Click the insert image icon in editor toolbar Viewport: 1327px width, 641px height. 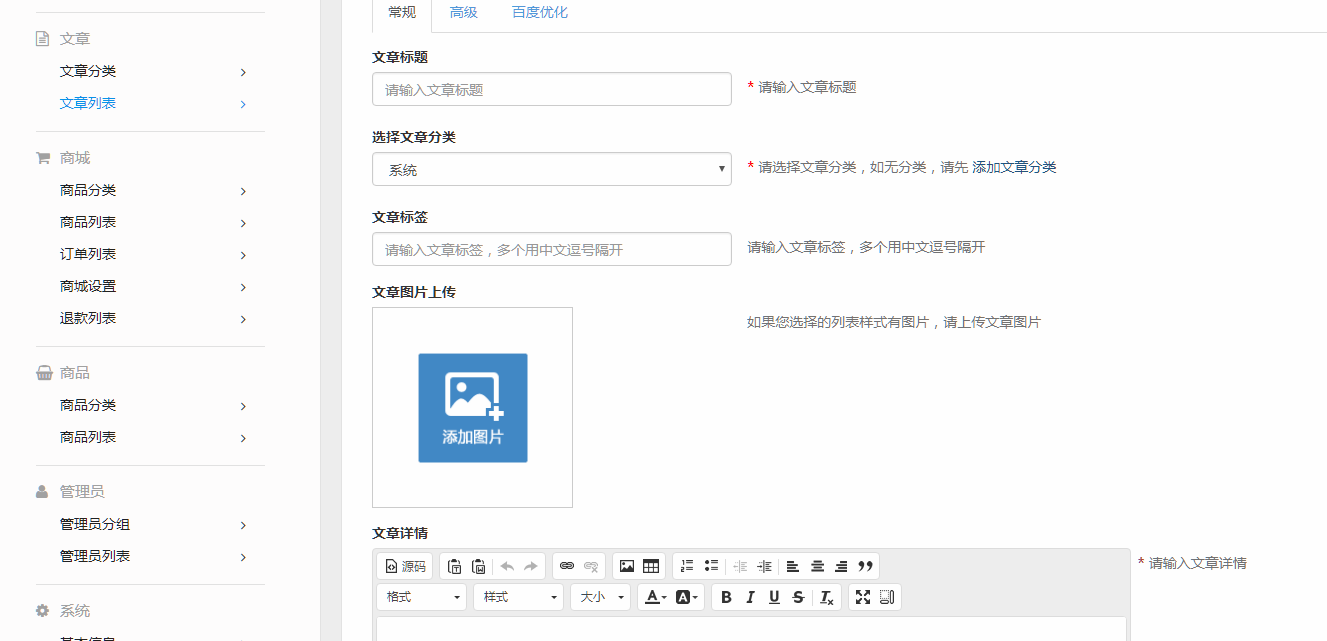click(627, 566)
